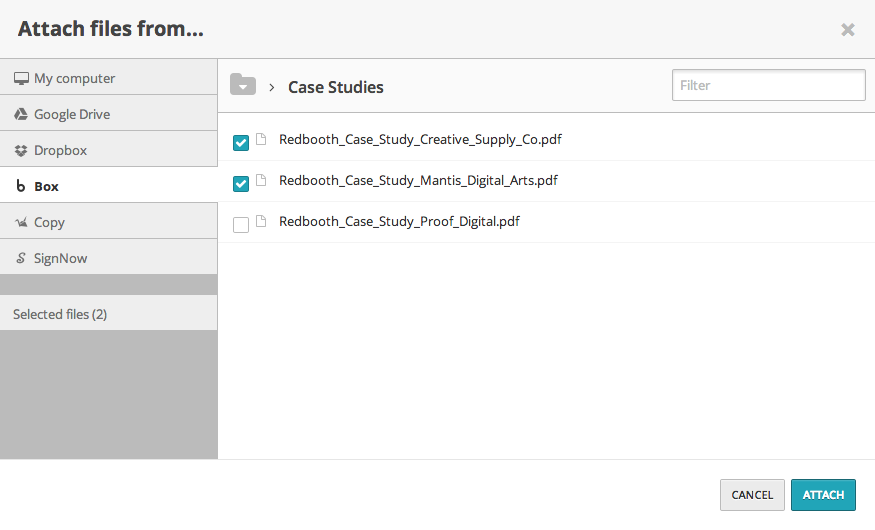Click the Dropbox logo icon
The height and width of the screenshot is (530, 875).
(x=21, y=150)
